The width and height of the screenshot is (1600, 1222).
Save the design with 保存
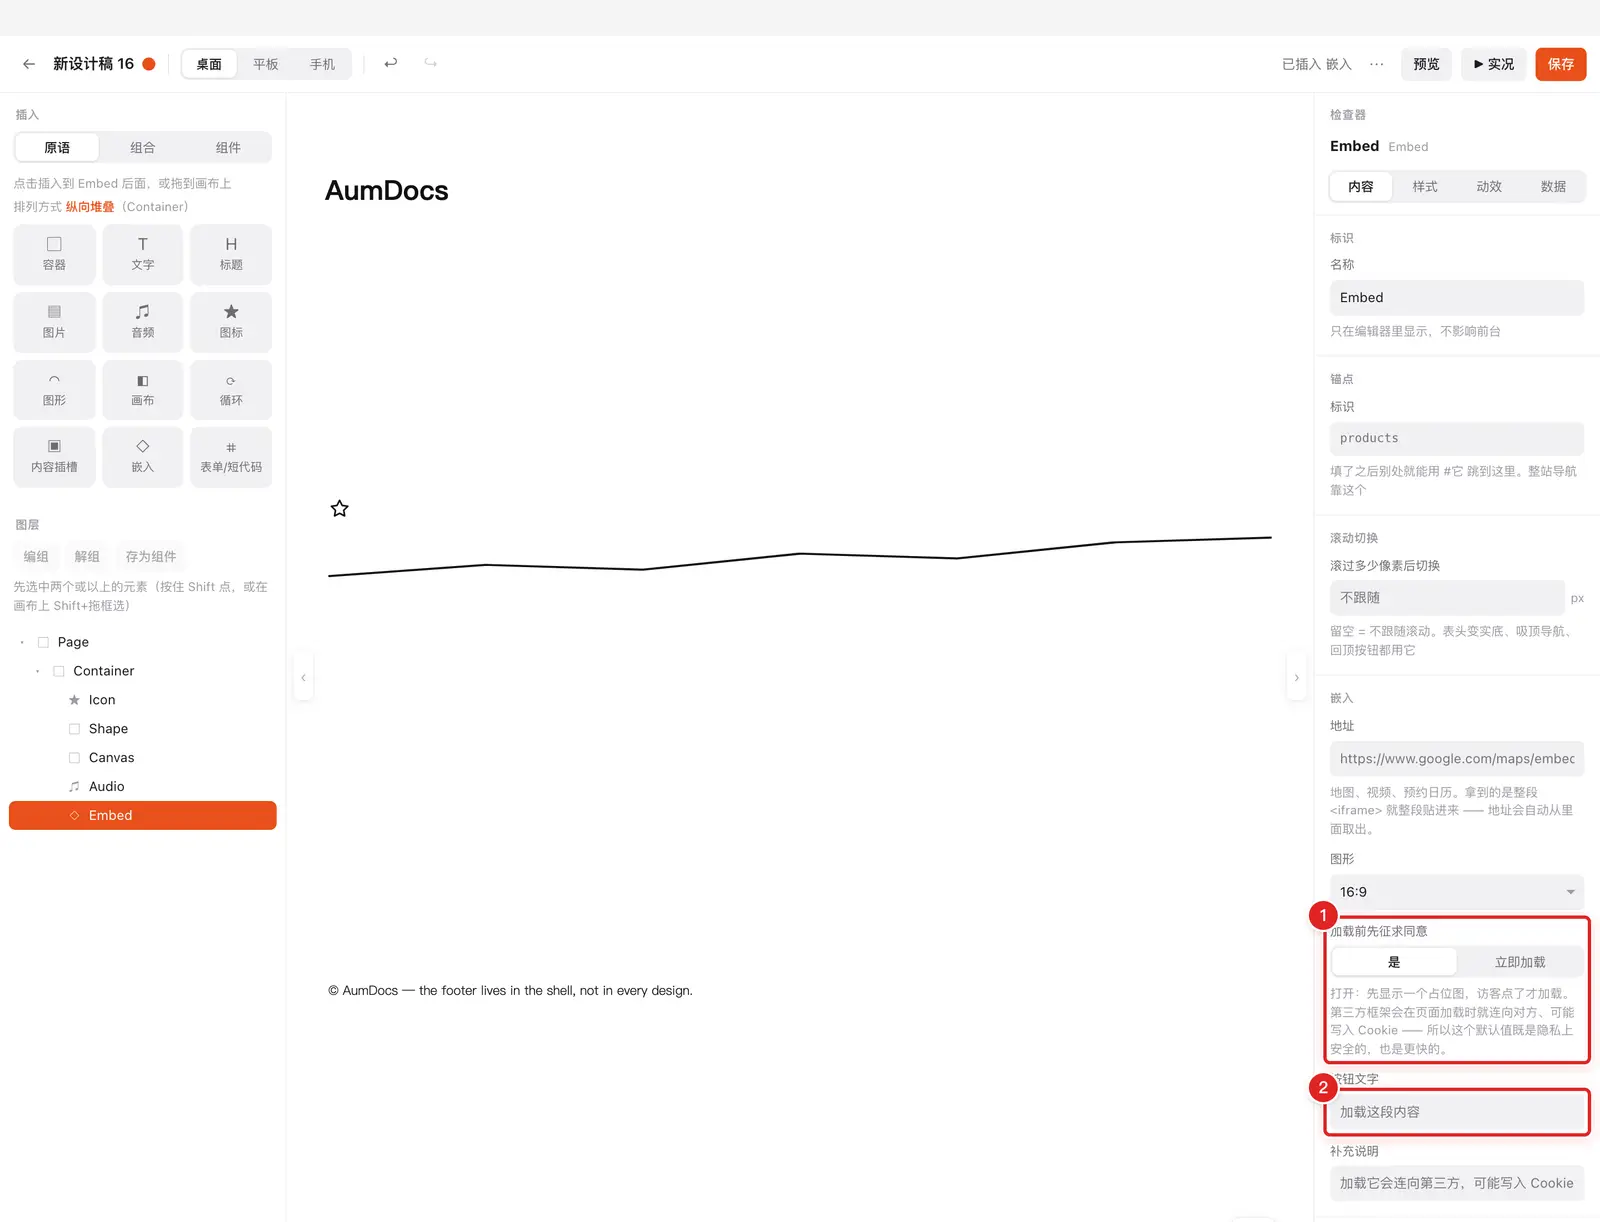point(1561,64)
